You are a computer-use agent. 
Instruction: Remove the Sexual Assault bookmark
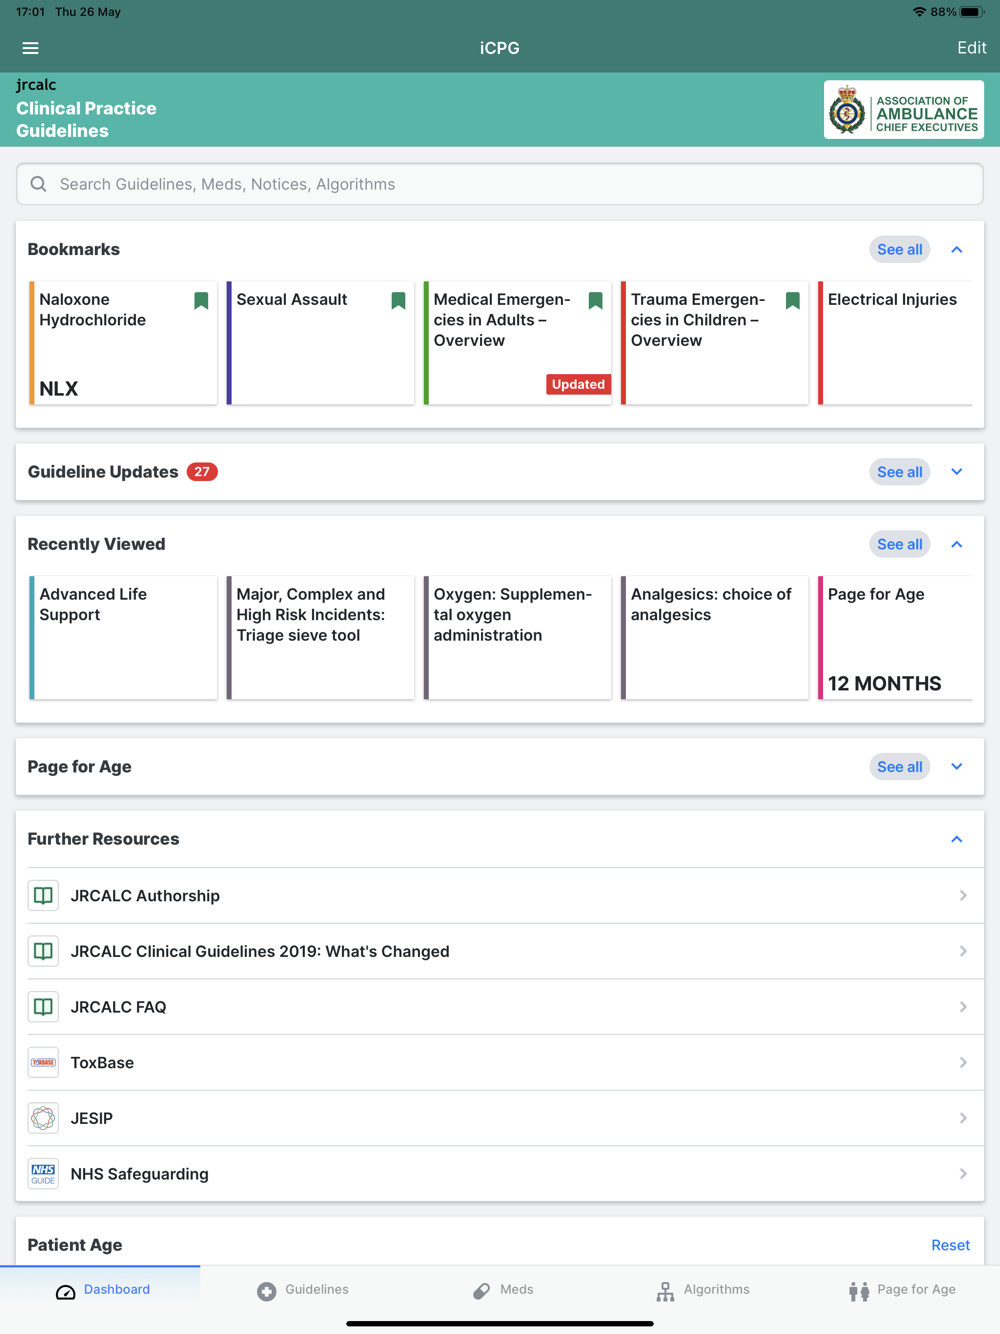coord(398,301)
